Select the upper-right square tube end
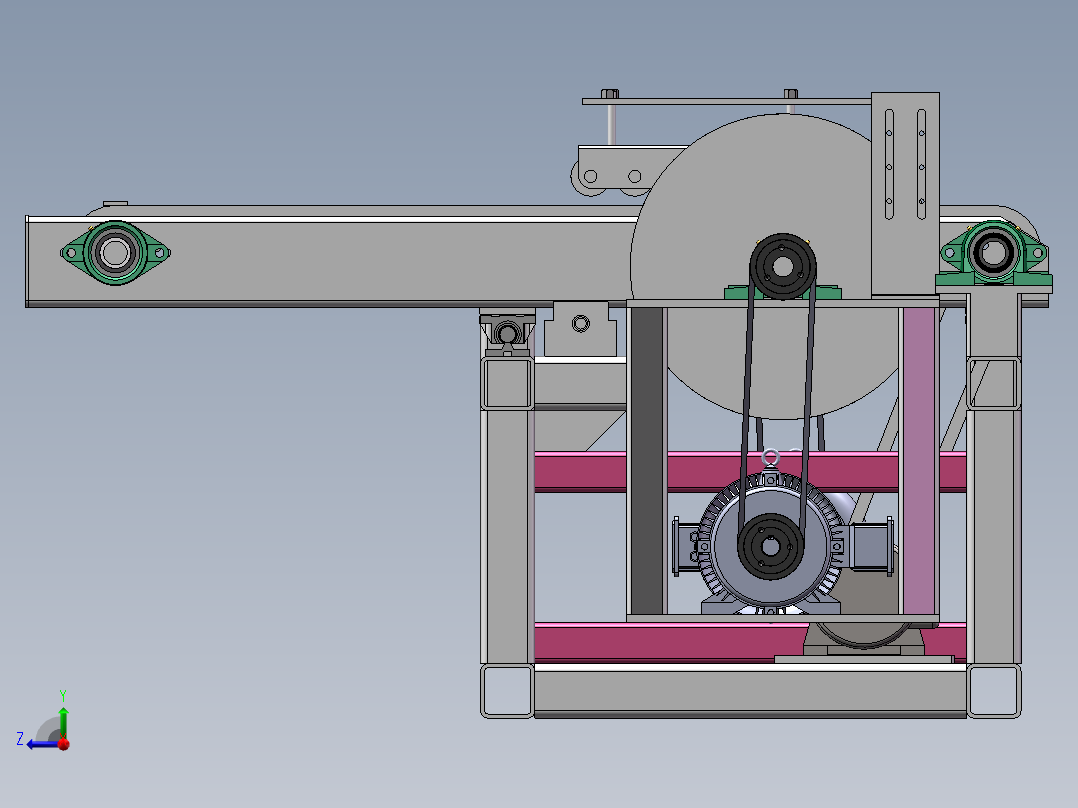The image size is (1078, 808). click(994, 383)
